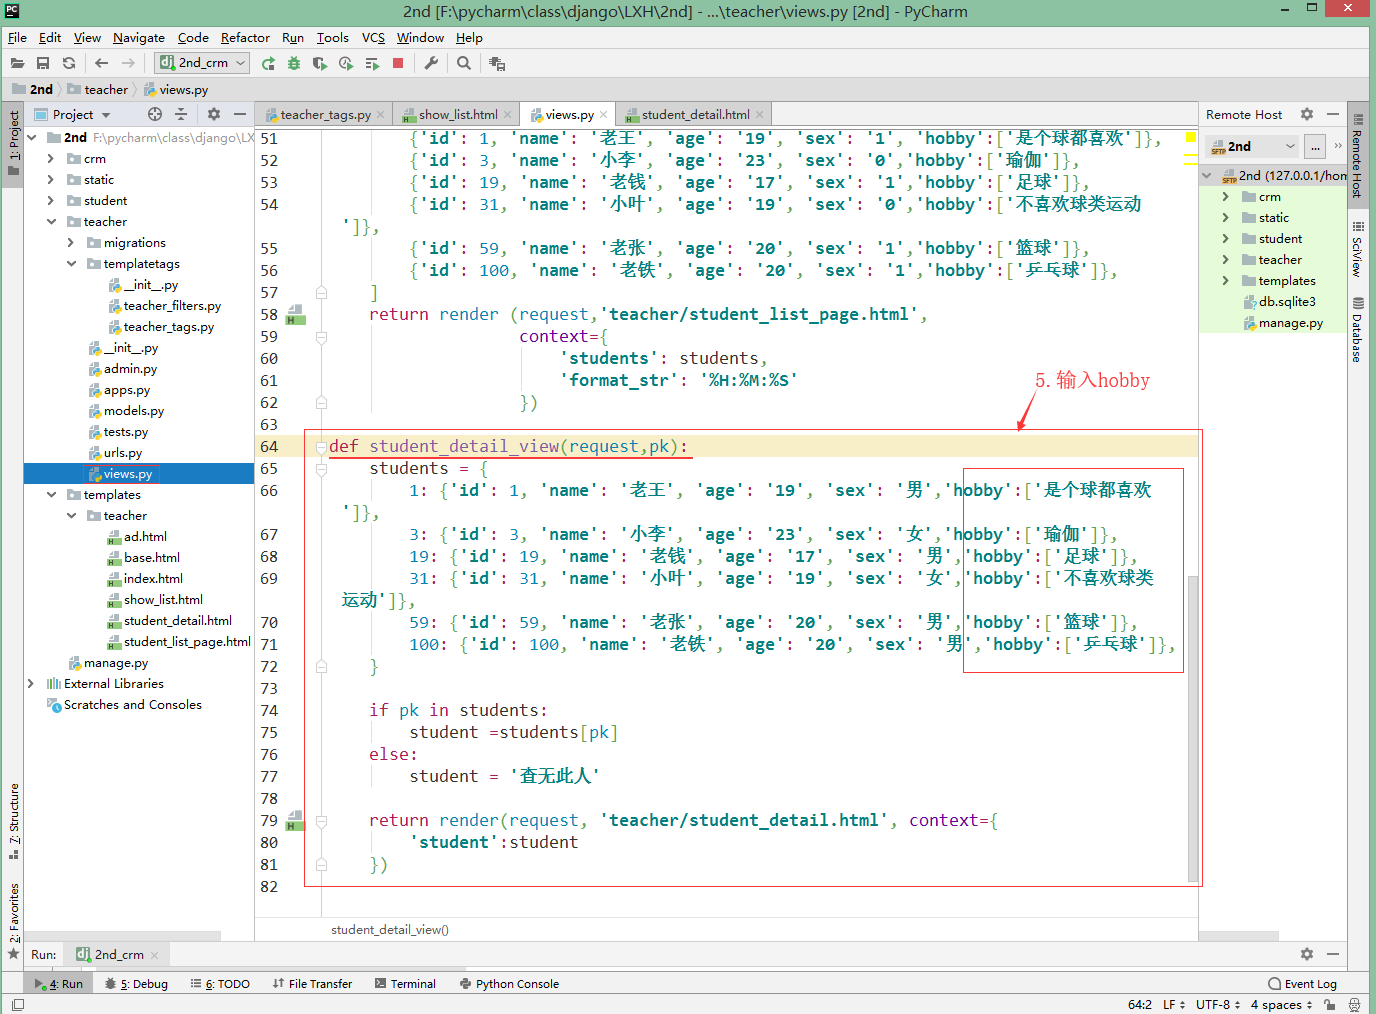
Task: Click the Save All toolbar icon
Action: click(43, 63)
